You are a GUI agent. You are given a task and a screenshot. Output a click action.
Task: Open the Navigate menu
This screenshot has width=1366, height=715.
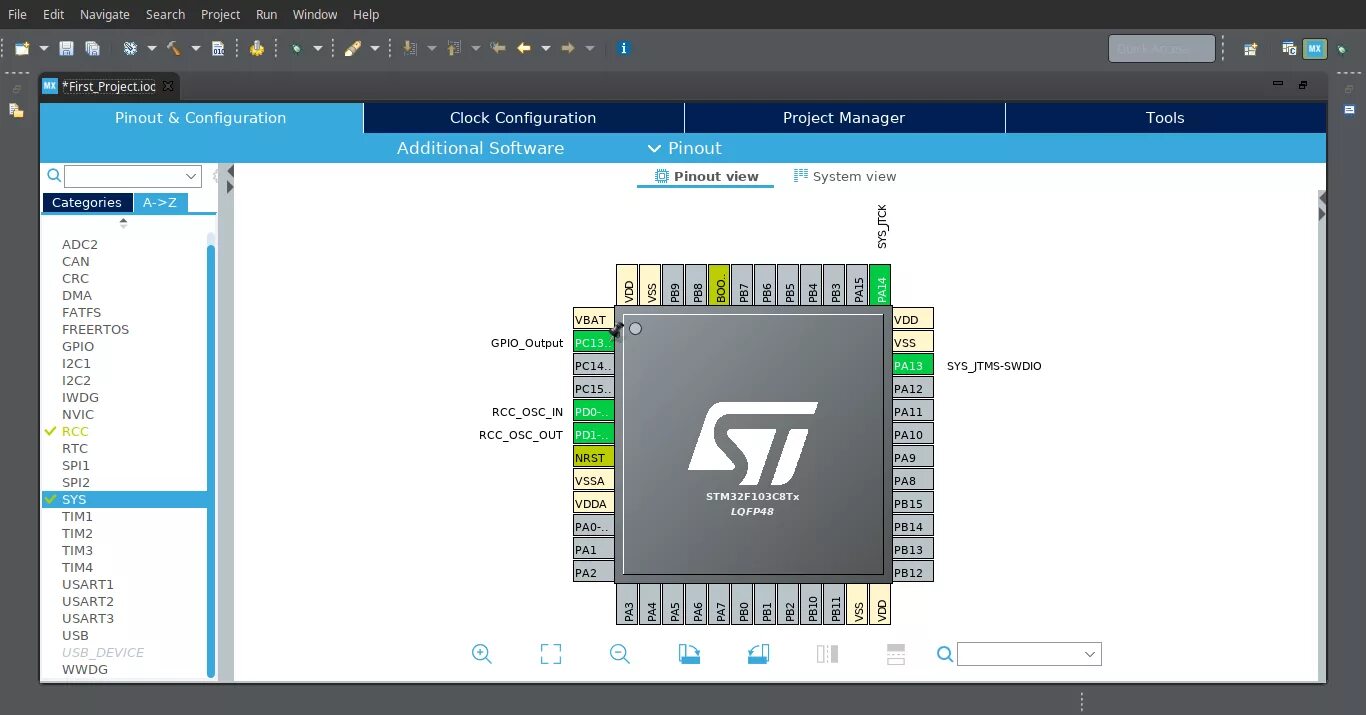pyautogui.click(x=105, y=14)
